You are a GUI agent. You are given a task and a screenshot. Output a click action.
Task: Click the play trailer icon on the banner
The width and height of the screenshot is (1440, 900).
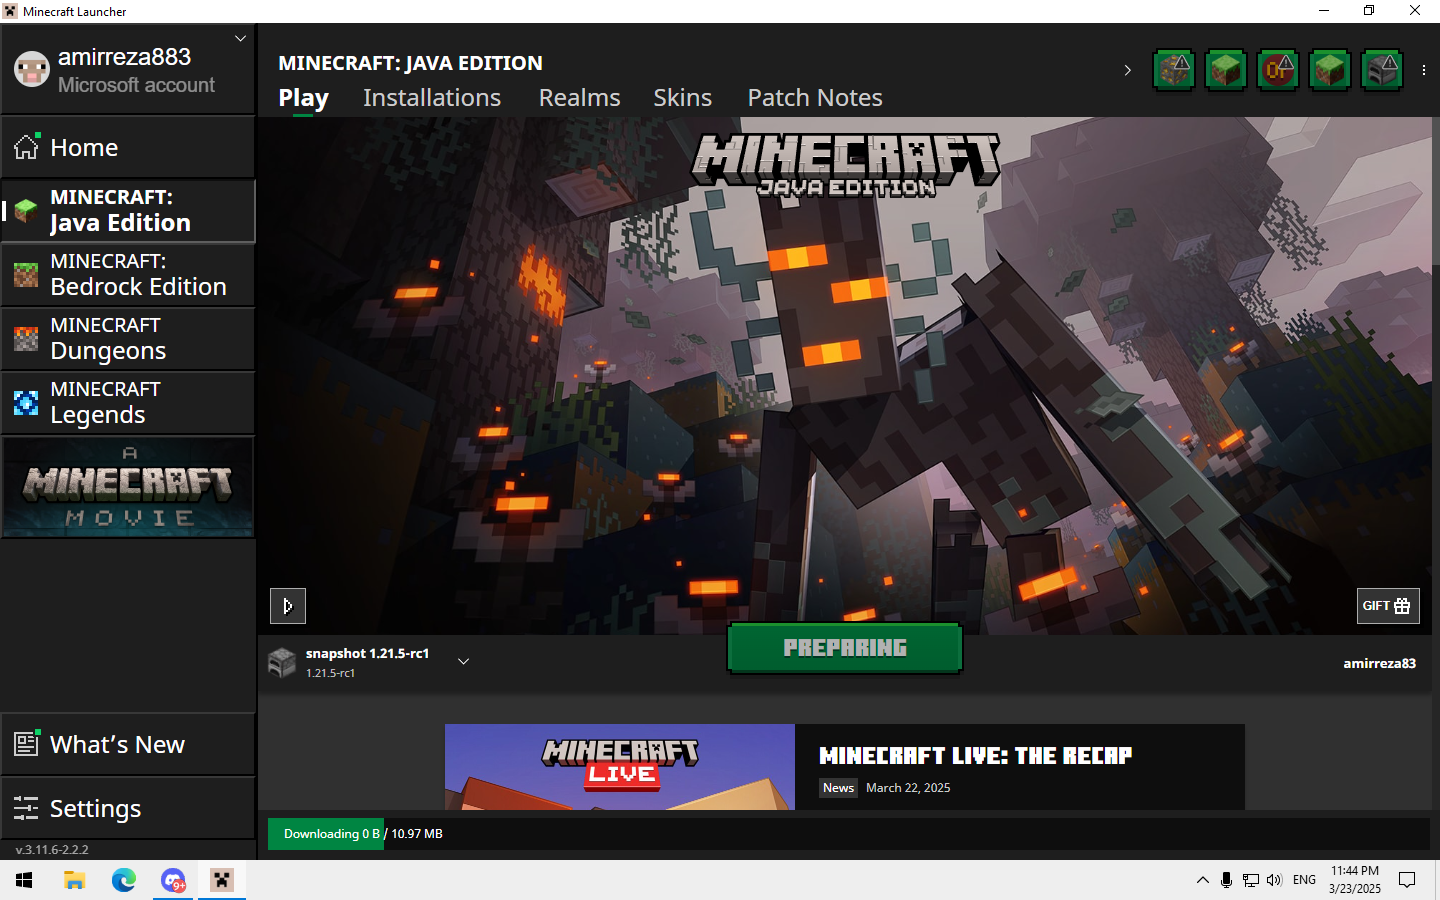click(288, 606)
